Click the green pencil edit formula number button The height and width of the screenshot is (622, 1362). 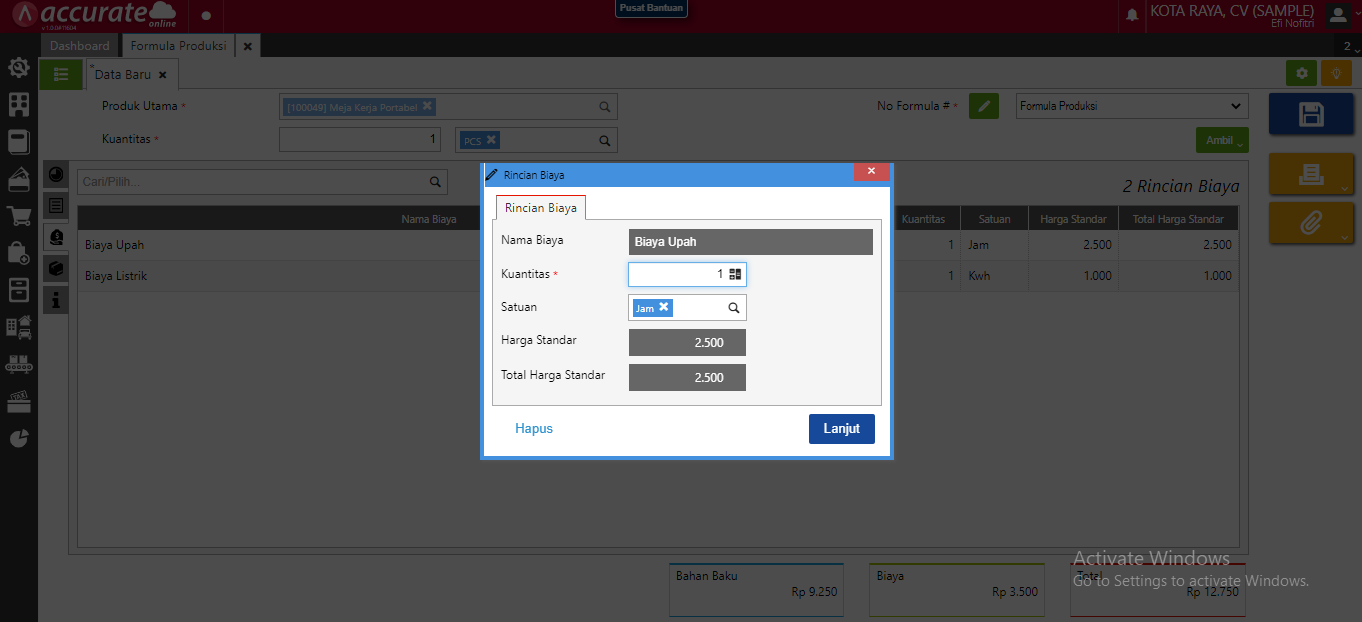tap(984, 106)
